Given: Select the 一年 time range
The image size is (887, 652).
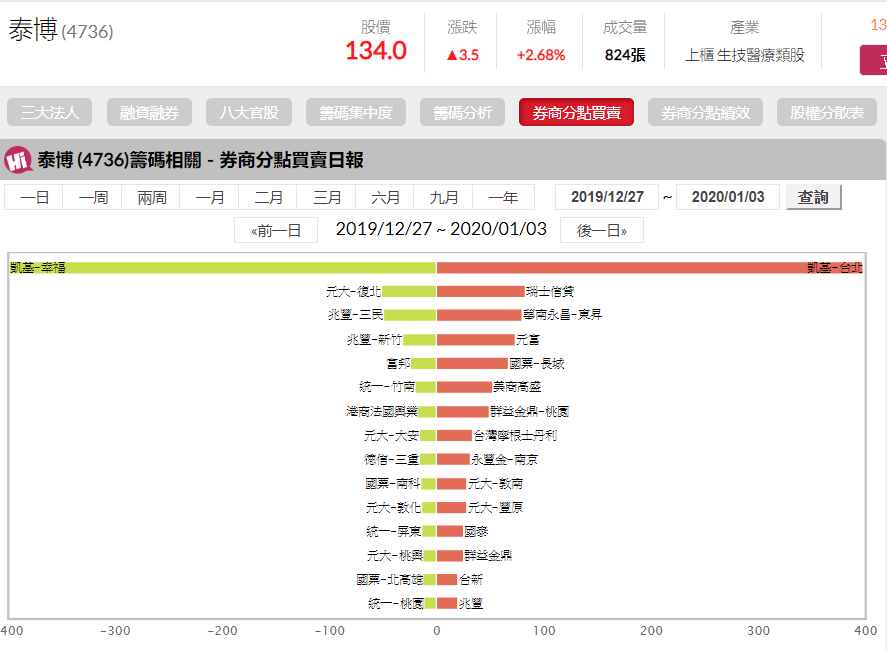Looking at the screenshot, I should [x=502, y=196].
